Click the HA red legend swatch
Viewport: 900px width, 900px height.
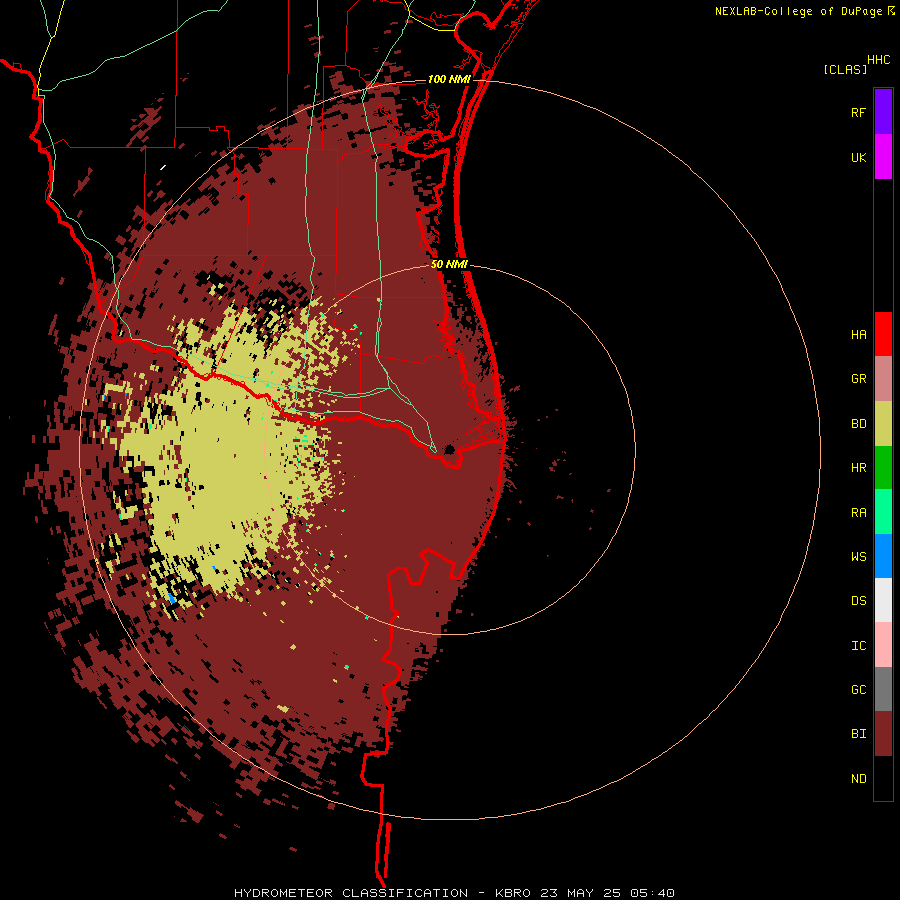tap(883, 334)
